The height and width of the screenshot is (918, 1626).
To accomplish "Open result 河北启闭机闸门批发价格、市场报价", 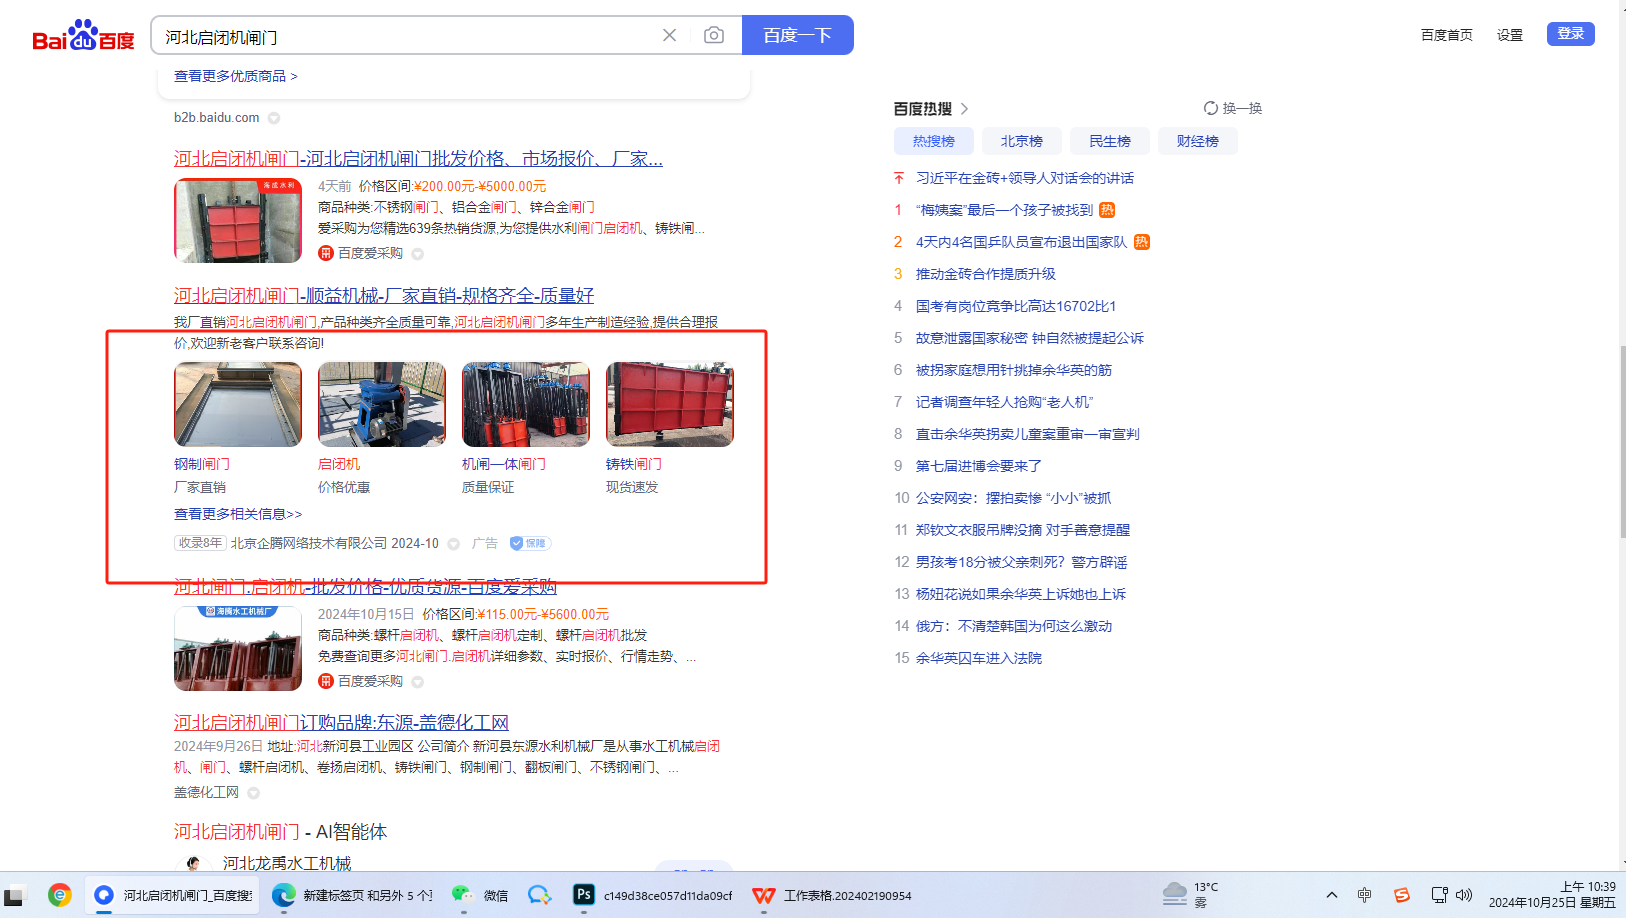I will [418, 158].
